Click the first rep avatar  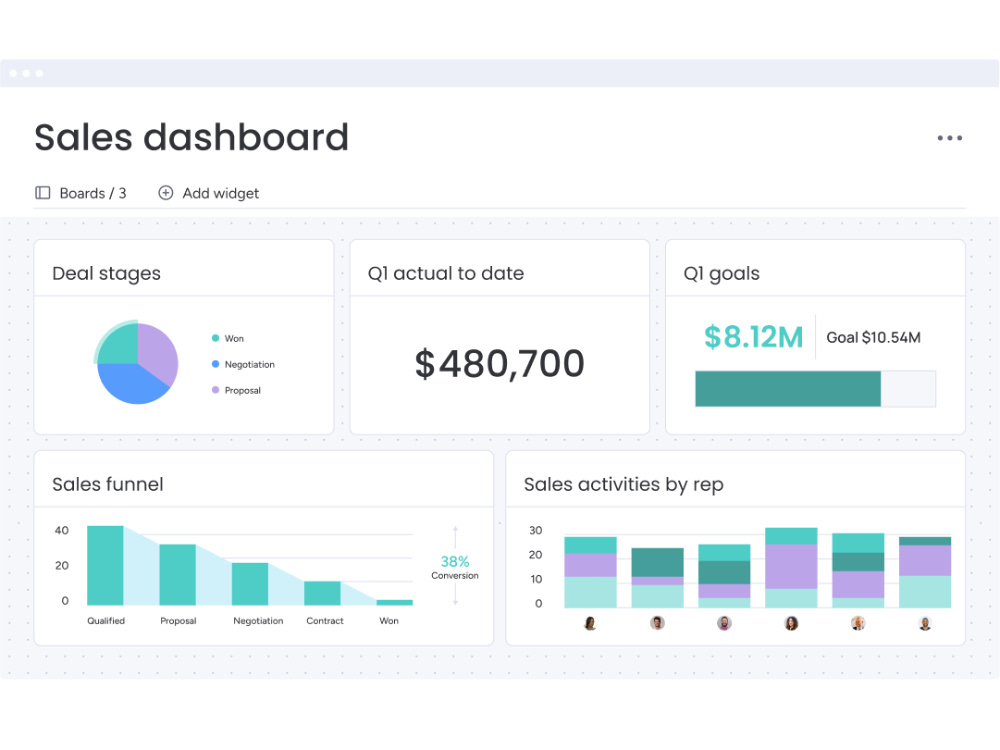tap(590, 623)
